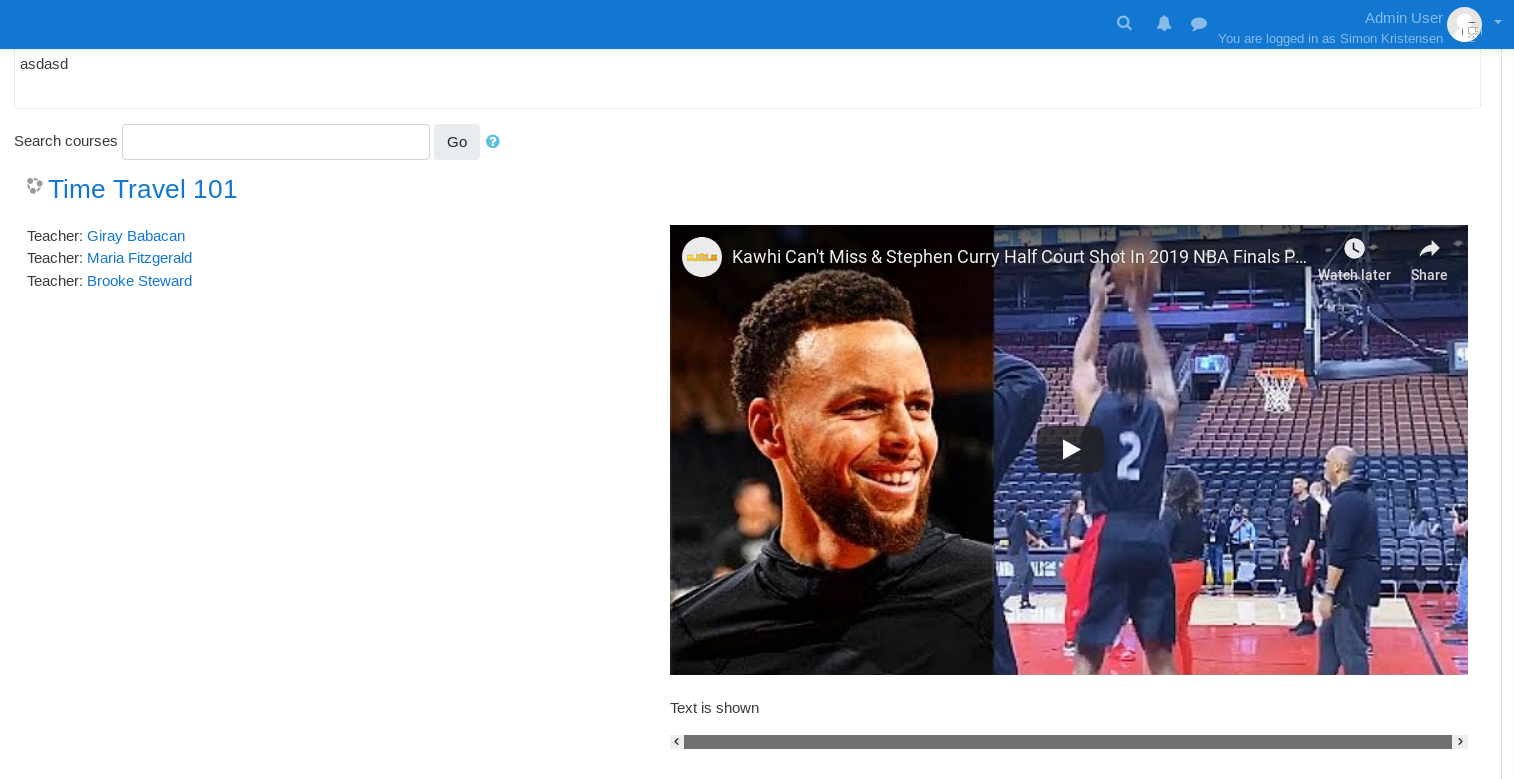Click the 'Text is shown' caption
Image resolution: width=1514 pixels, height=779 pixels.
pos(714,708)
